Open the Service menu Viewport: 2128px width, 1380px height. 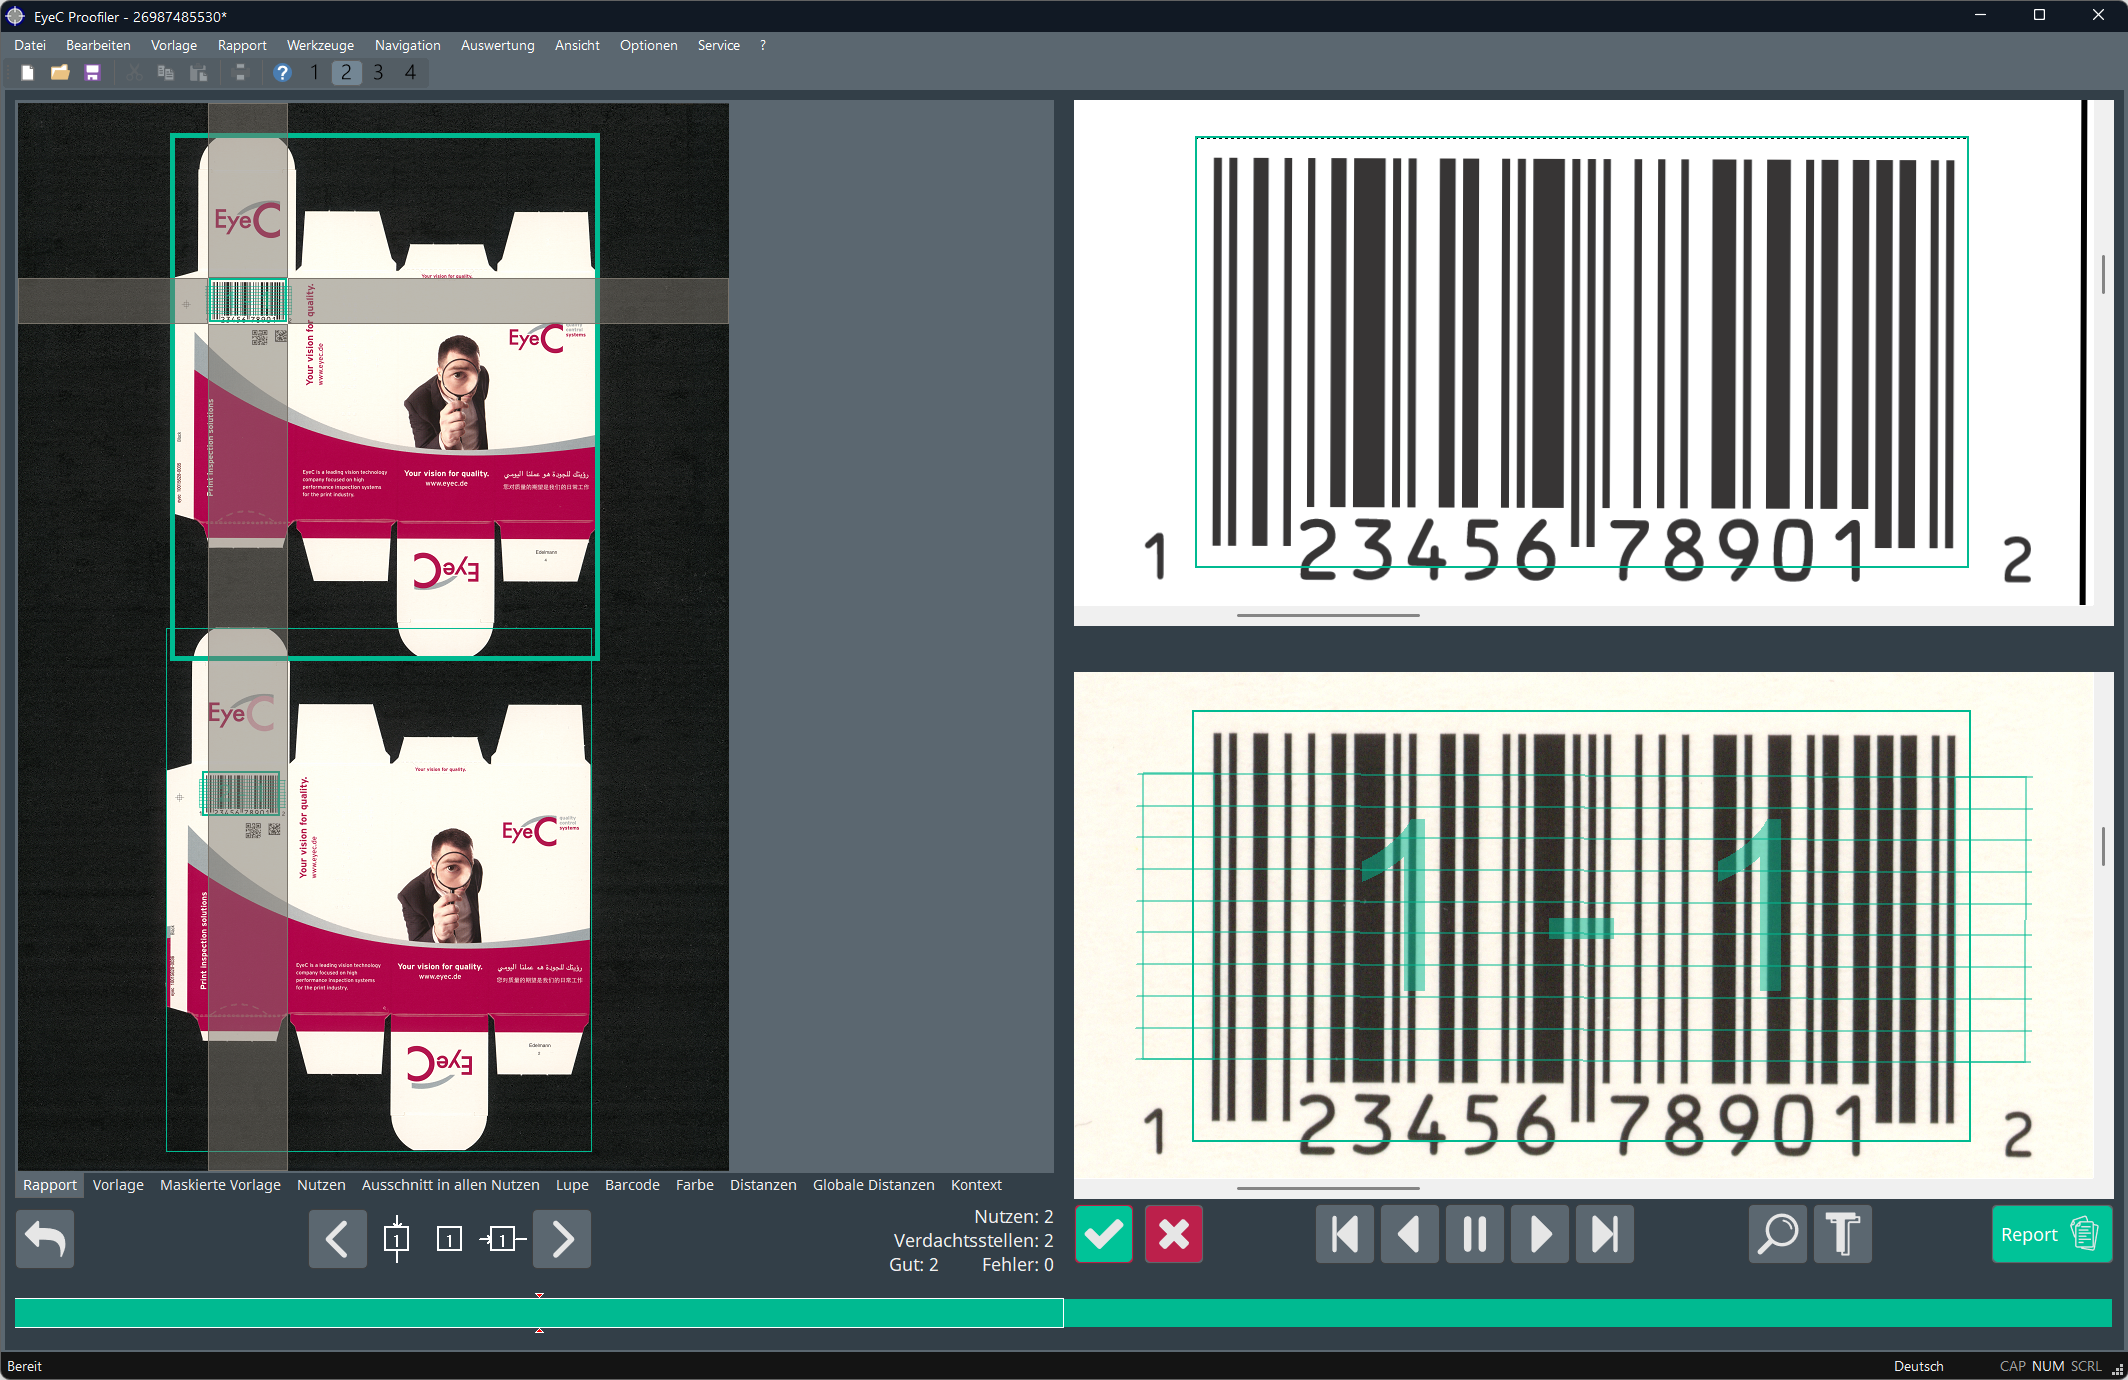(x=718, y=45)
